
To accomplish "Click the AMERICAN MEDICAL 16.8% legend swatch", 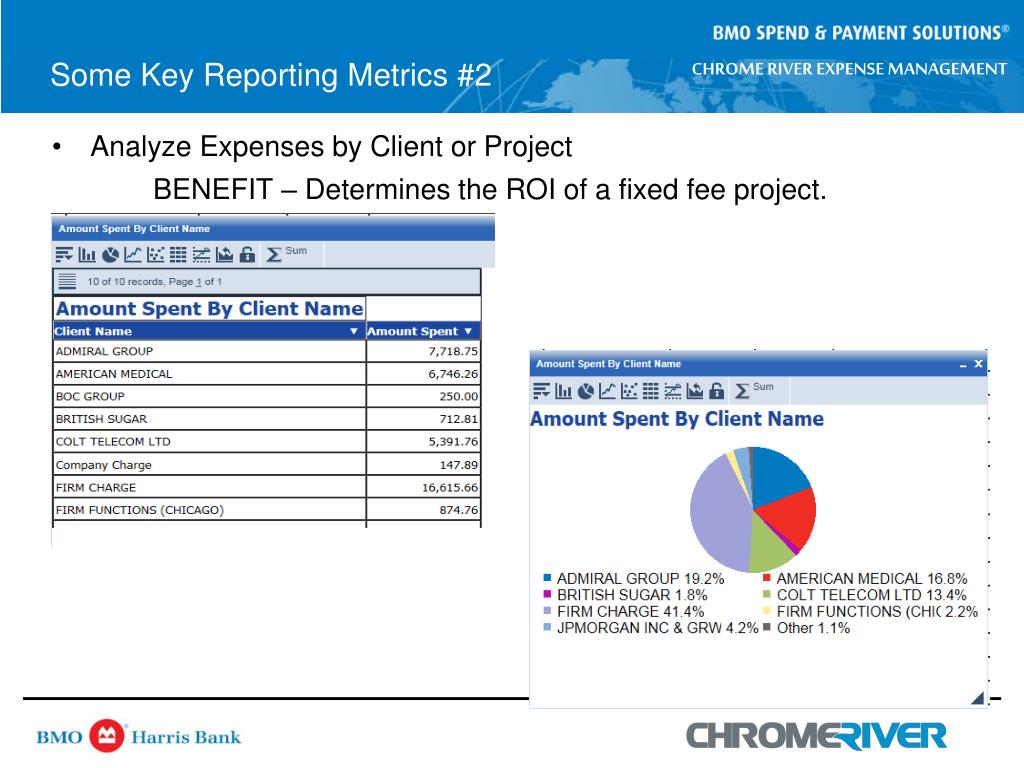I will click(x=767, y=578).
